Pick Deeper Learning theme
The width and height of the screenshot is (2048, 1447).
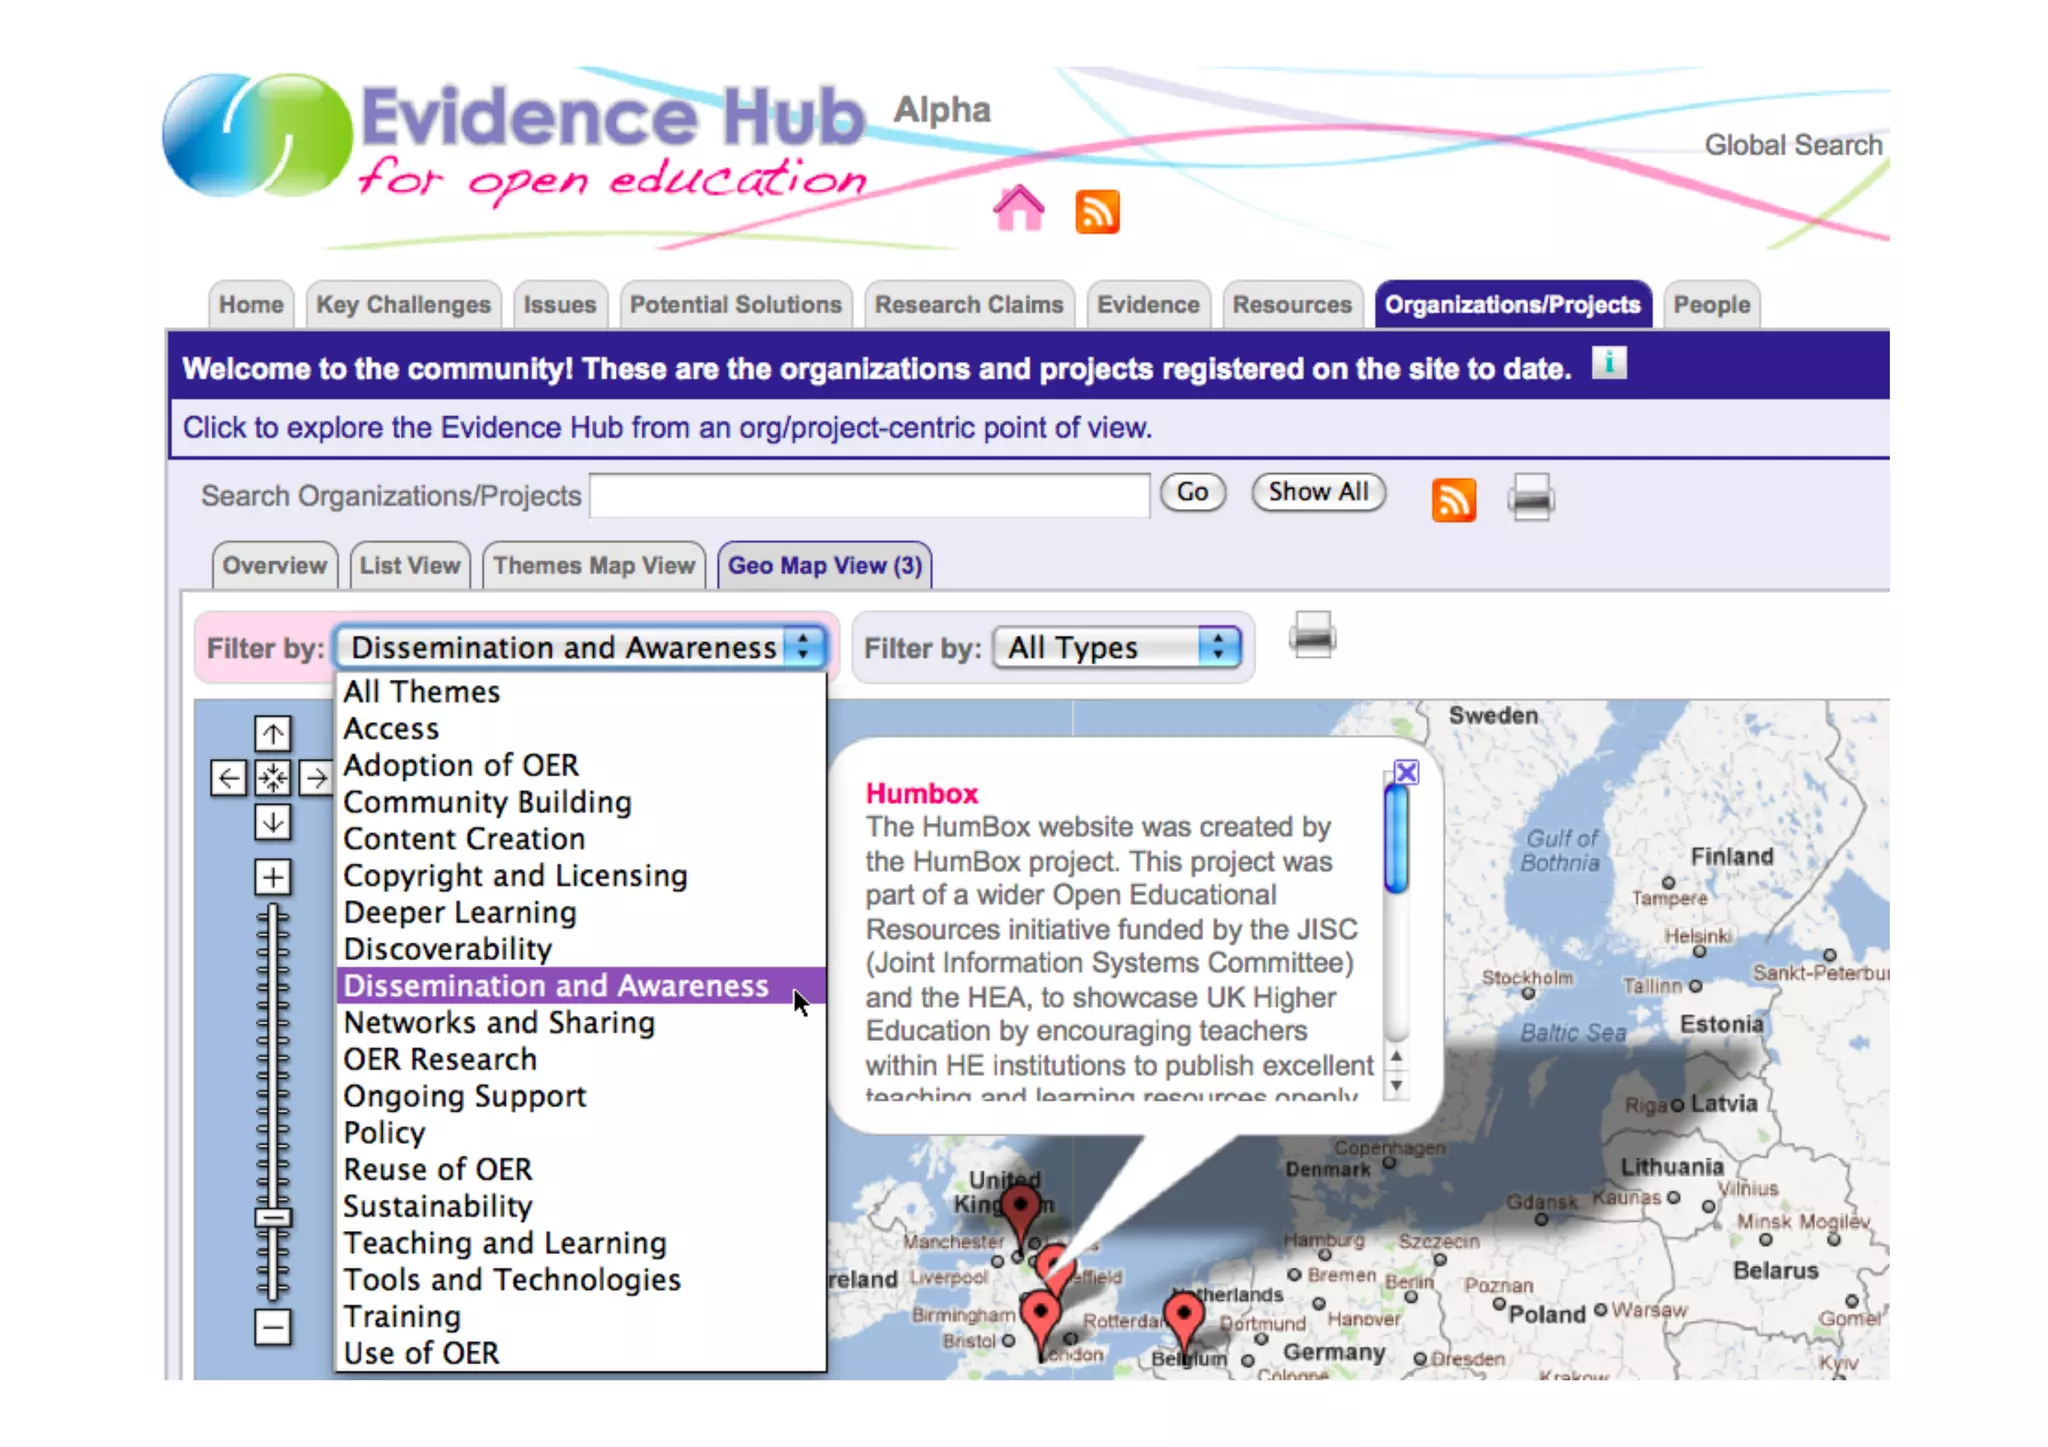580,912
